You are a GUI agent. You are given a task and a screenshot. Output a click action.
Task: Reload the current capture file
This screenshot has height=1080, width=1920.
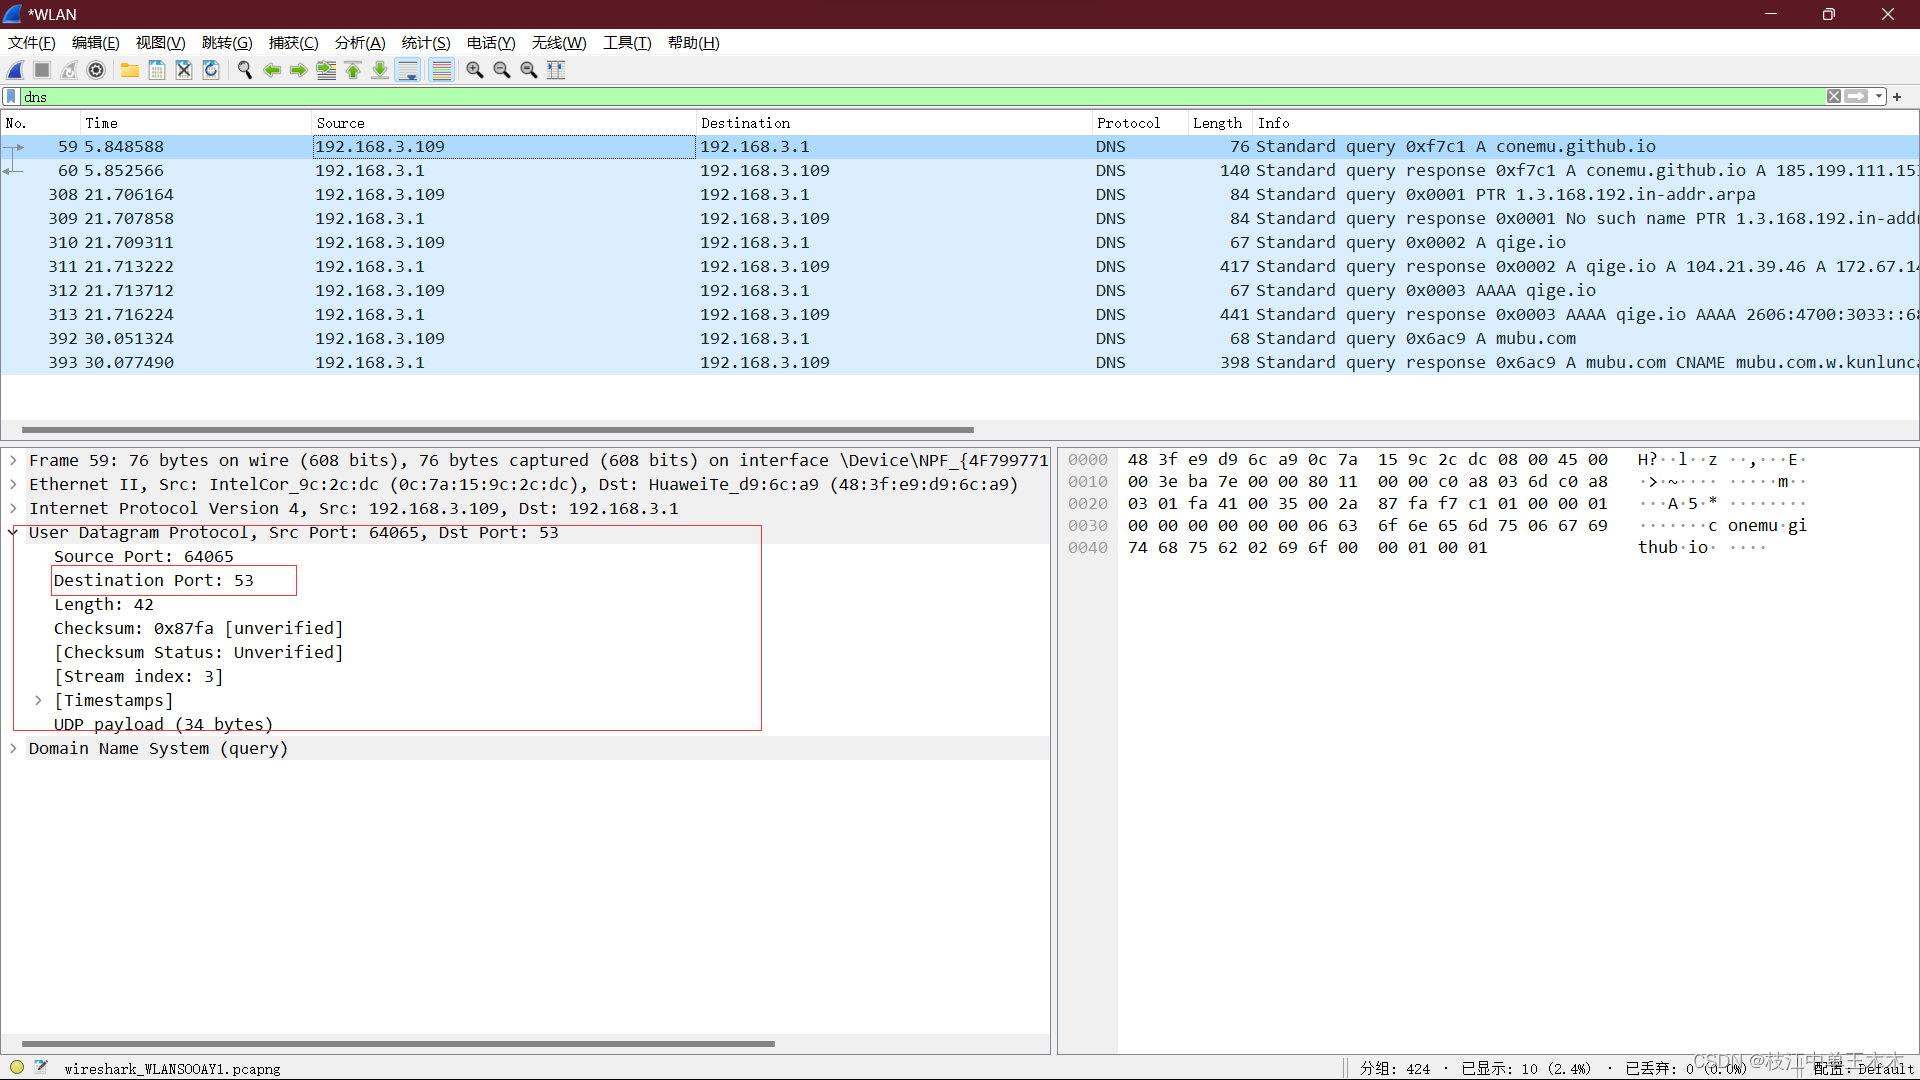211,70
